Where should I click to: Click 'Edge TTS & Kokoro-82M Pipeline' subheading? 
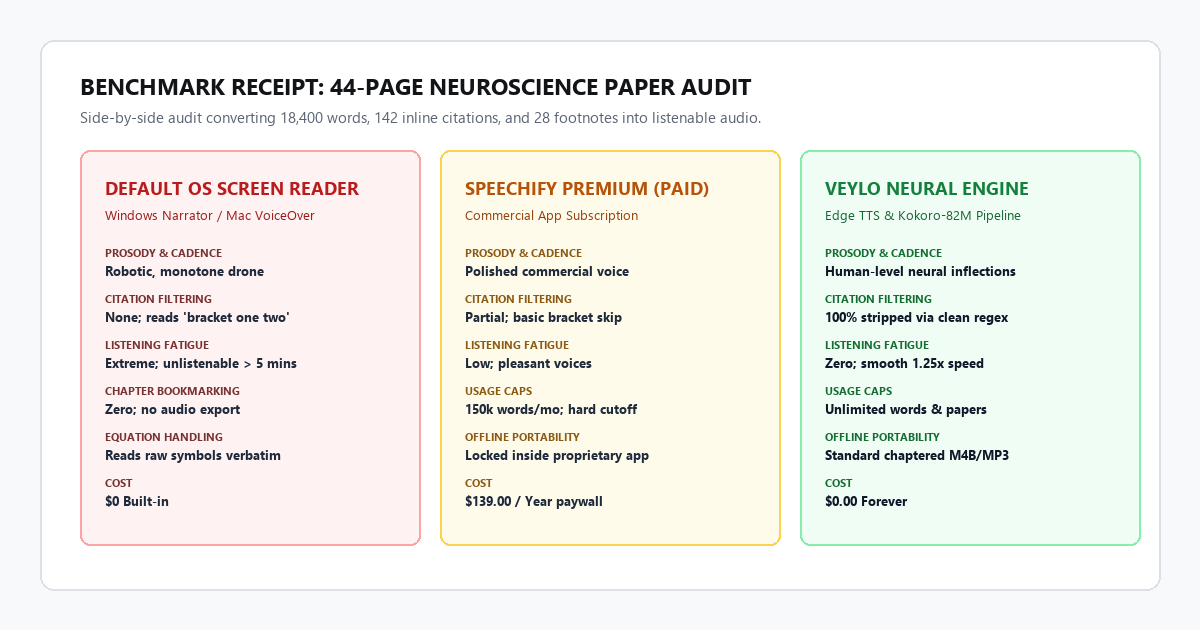923,215
